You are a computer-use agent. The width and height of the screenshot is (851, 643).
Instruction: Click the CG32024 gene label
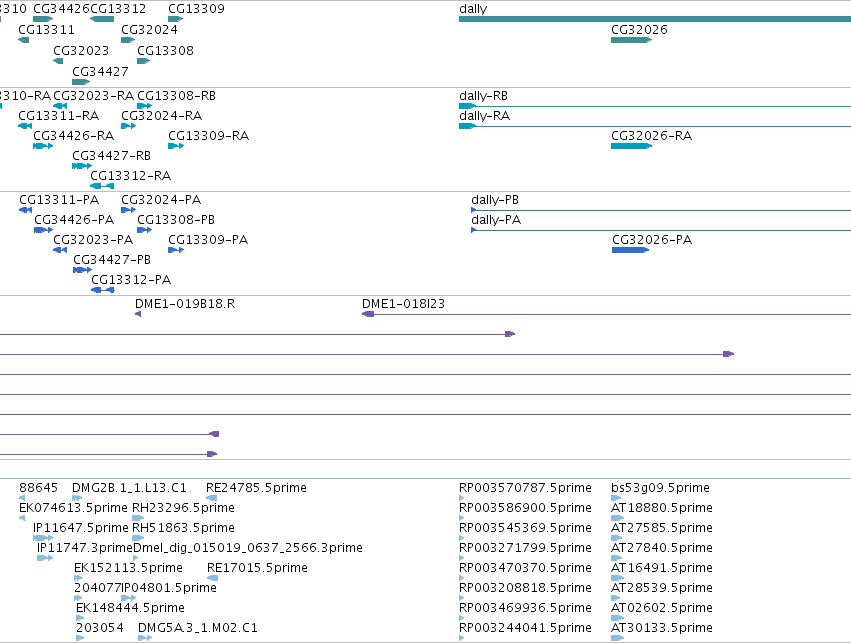pyautogui.click(x=149, y=30)
